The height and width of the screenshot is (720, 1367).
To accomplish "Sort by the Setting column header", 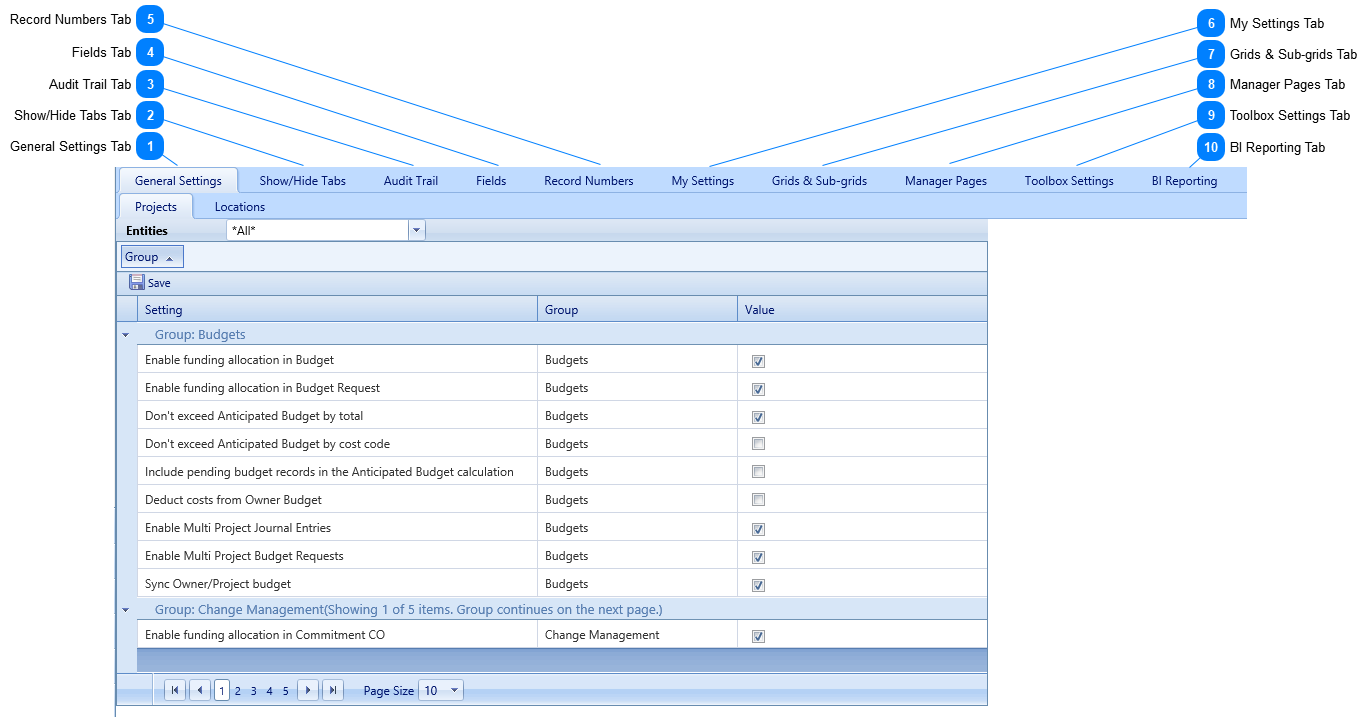I will pos(337,309).
